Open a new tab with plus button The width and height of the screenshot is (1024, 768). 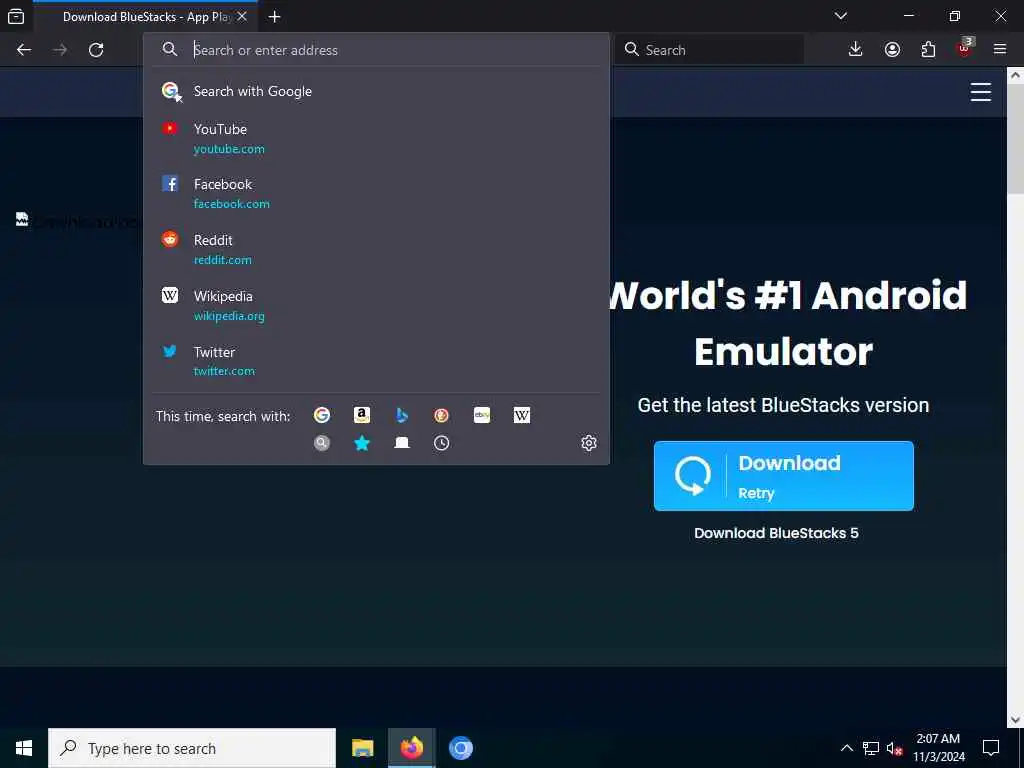[275, 17]
